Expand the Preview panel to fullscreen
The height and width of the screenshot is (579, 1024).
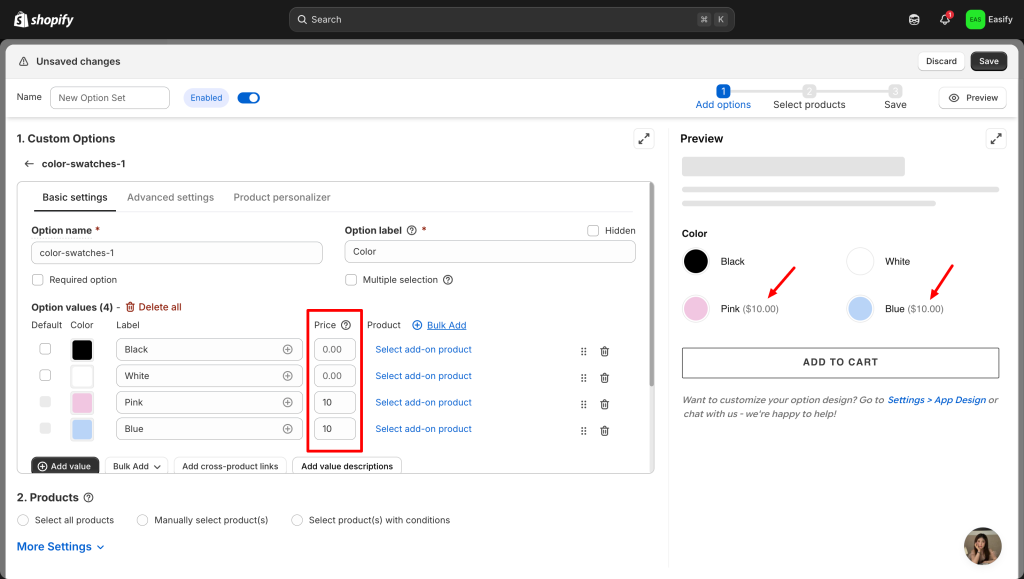(995, 139)
